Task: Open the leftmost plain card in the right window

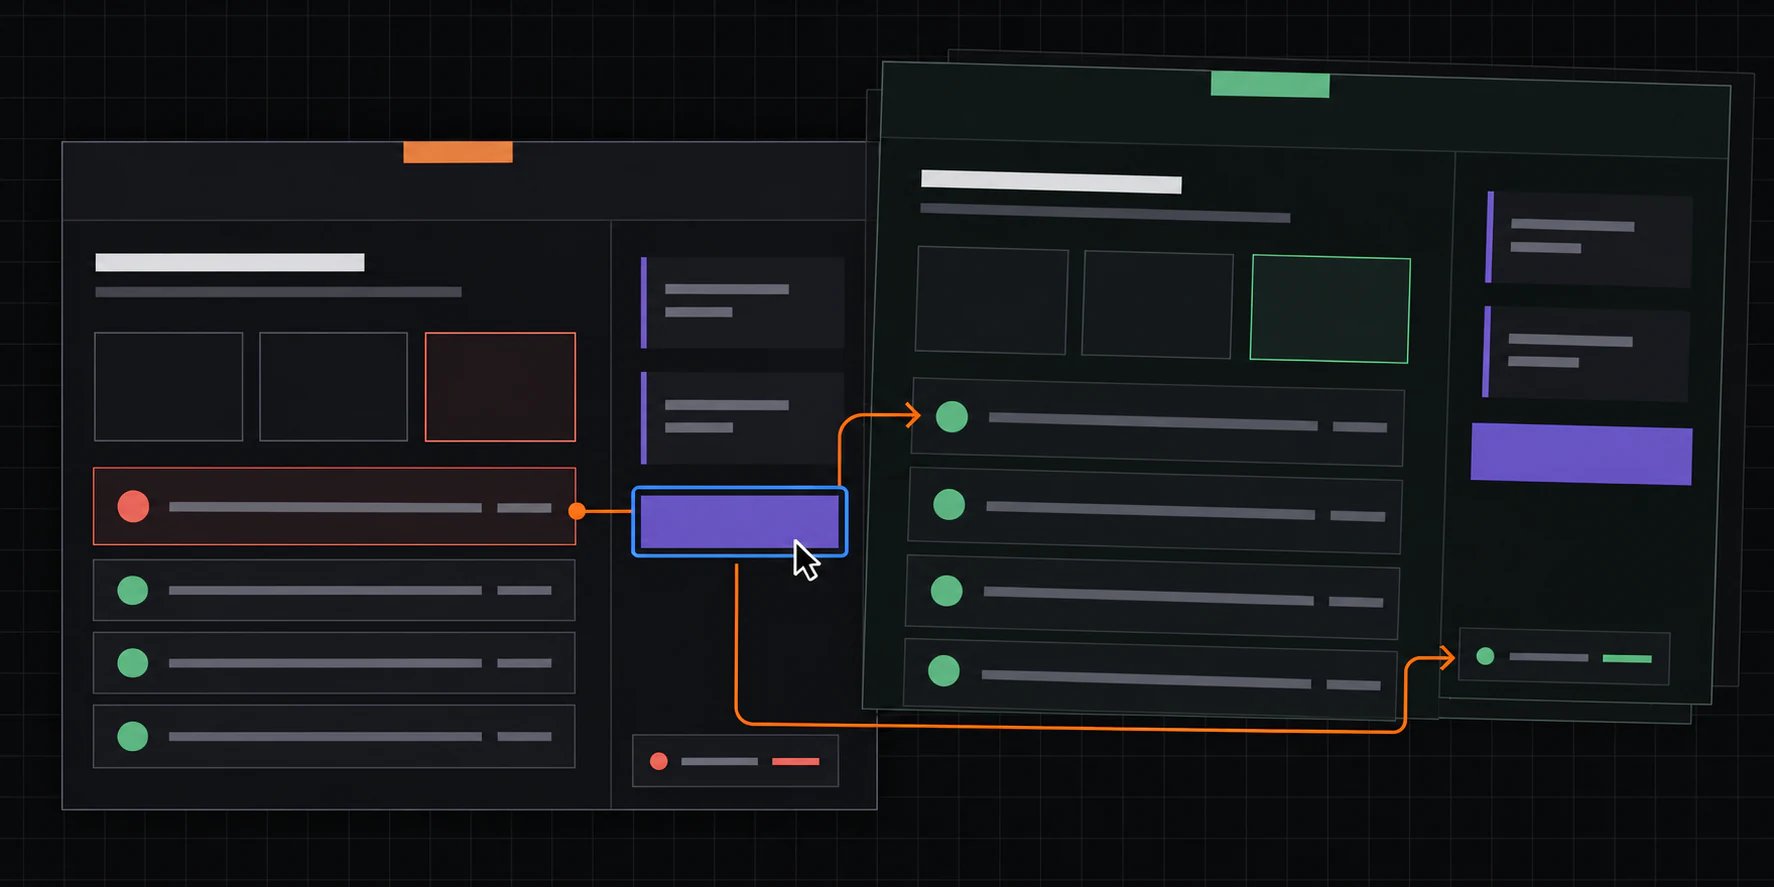Action: 992,300
